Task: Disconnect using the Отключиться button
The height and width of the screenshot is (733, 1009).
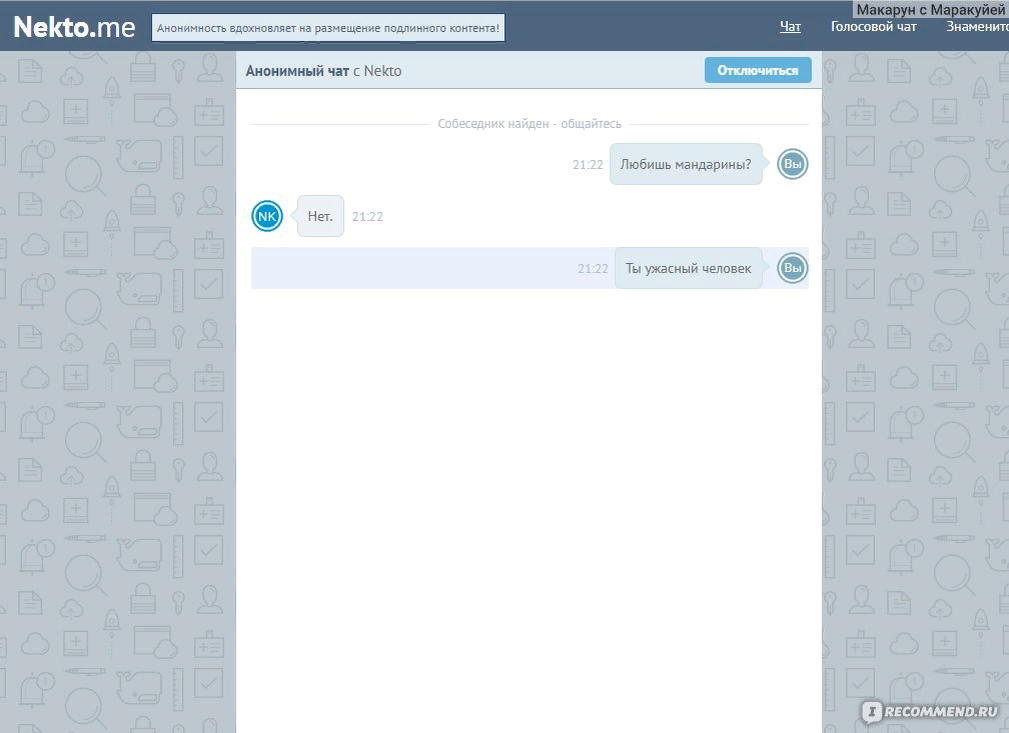Action: pyautogui.click(x=757, y=70)
